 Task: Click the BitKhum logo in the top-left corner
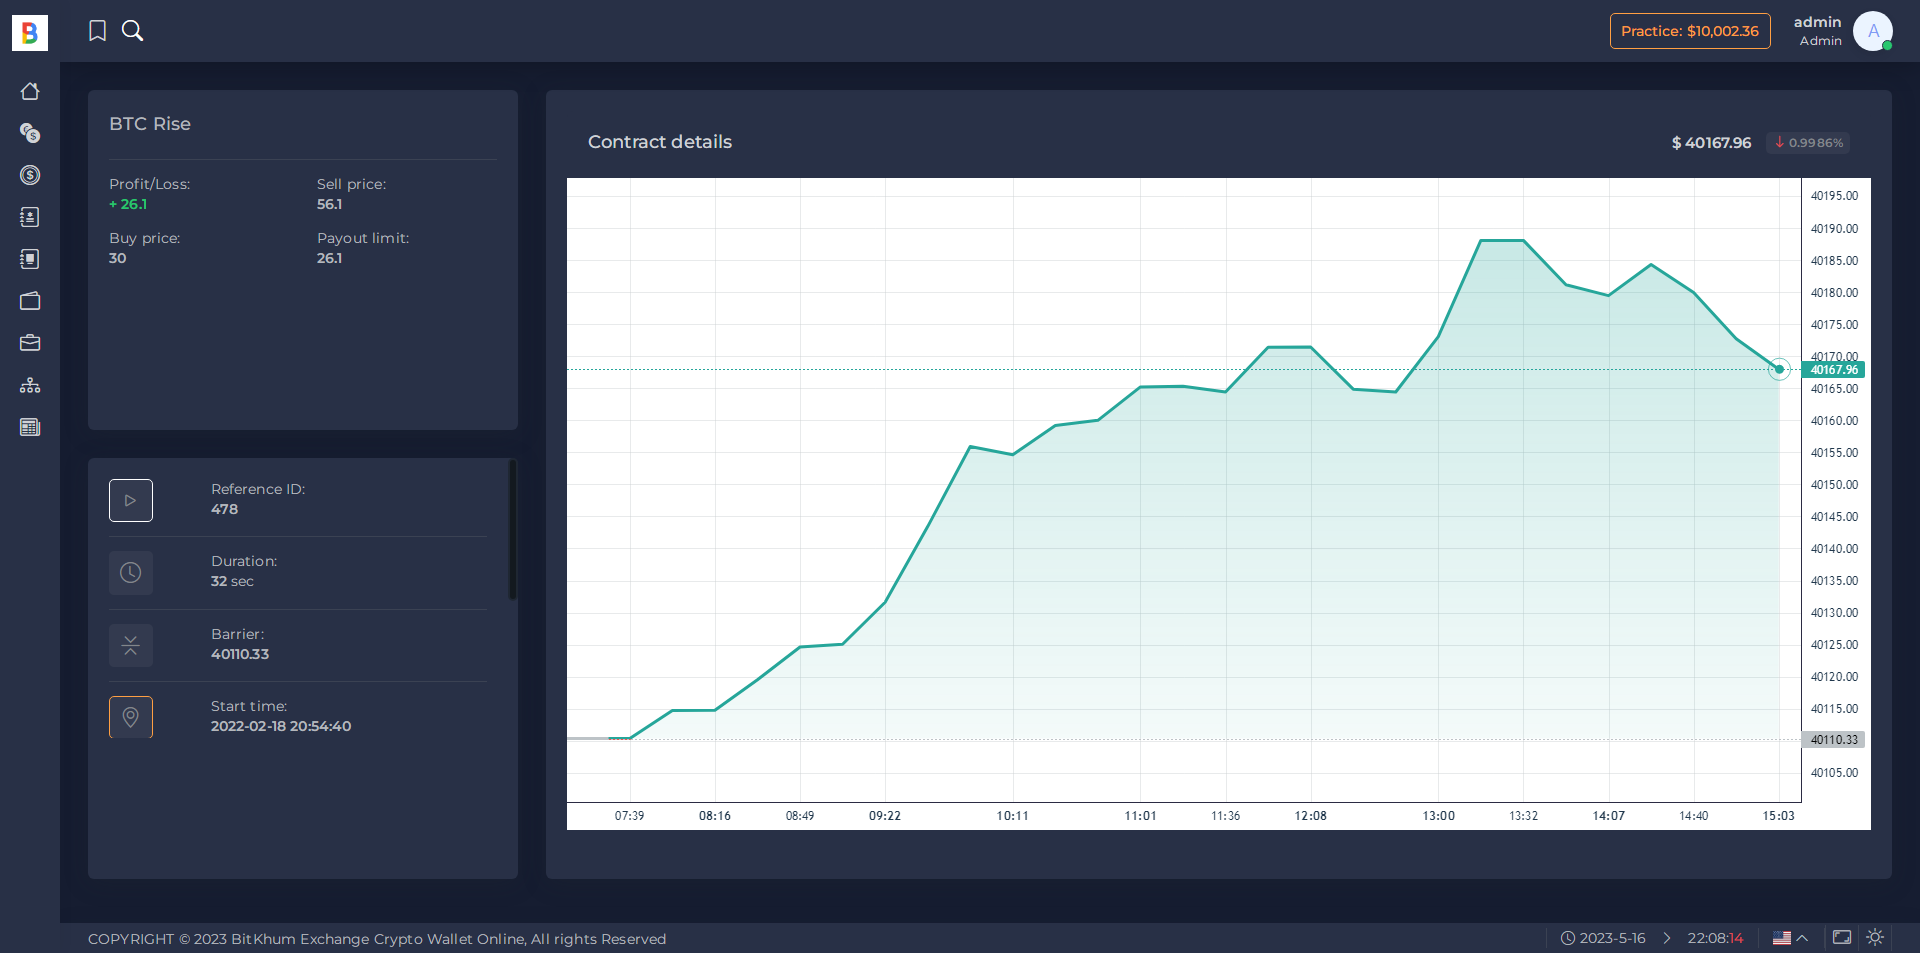30,32
